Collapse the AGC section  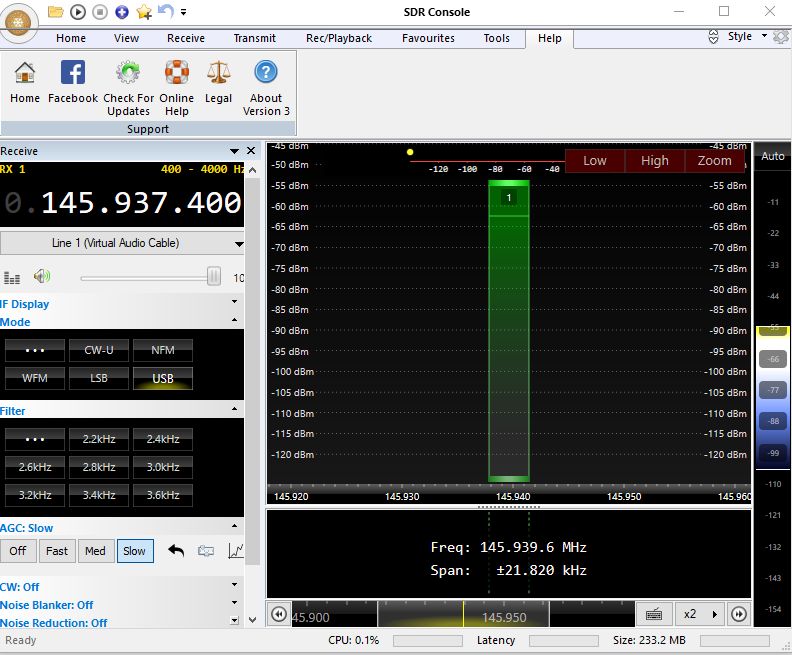pyautogui.click(x=234, y=526)
